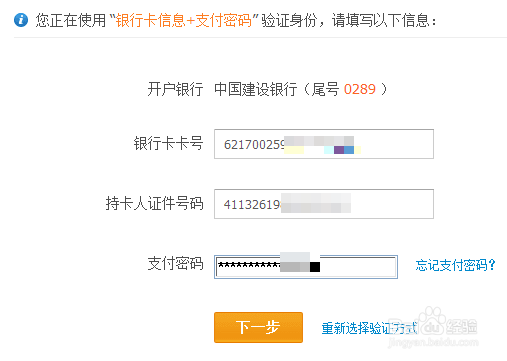Select the 开户银行 label
The image size is (507, 361).
(175, 89)
